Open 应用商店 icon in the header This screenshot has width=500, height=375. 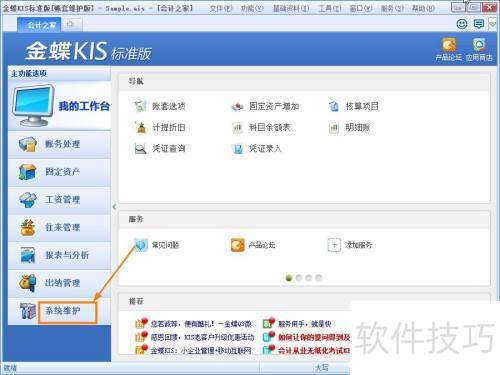pyautogui.click(x=479, y=49)
